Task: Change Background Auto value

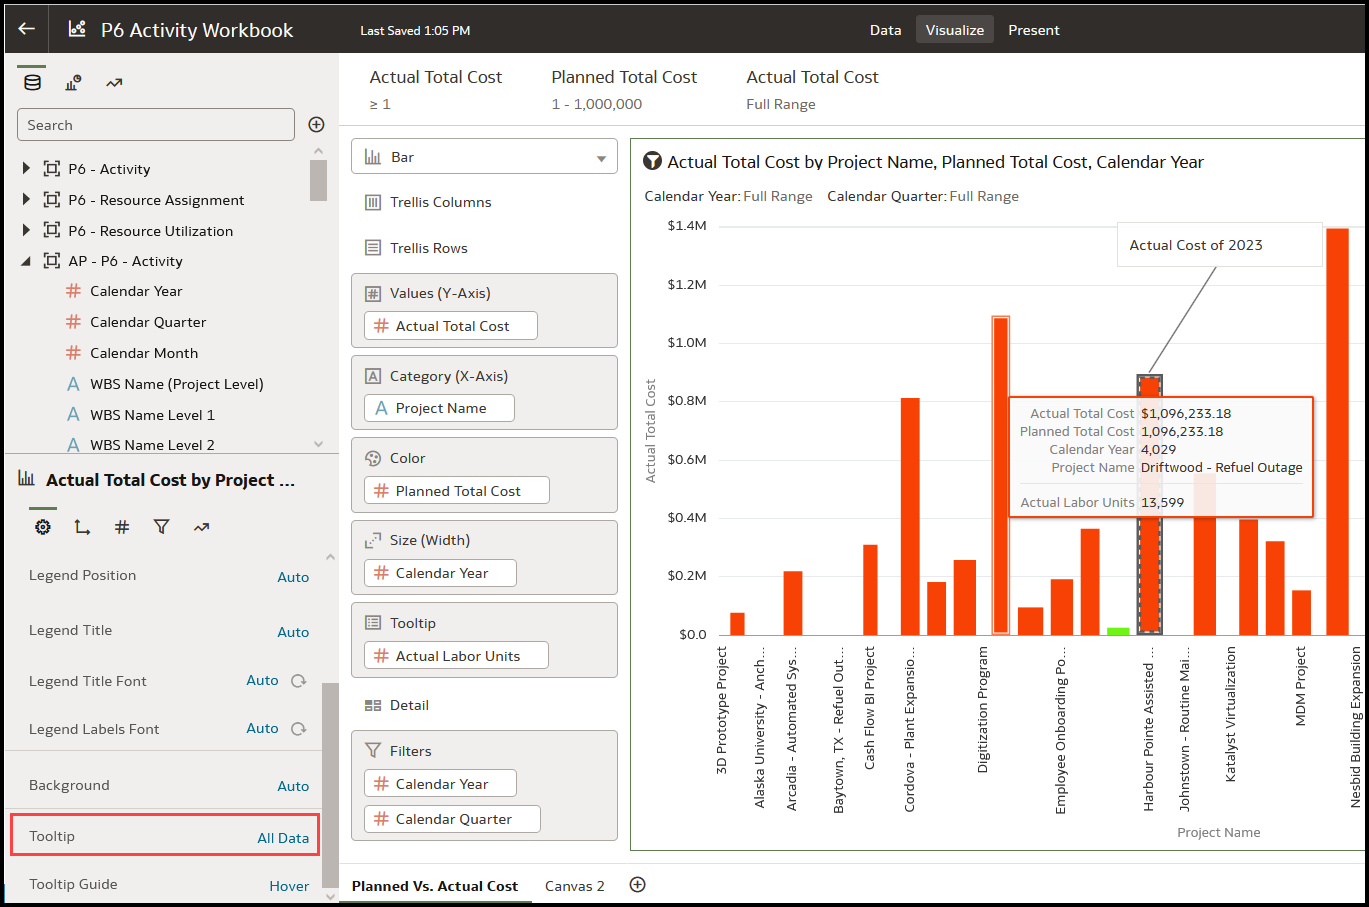Action: pos(293,786)
